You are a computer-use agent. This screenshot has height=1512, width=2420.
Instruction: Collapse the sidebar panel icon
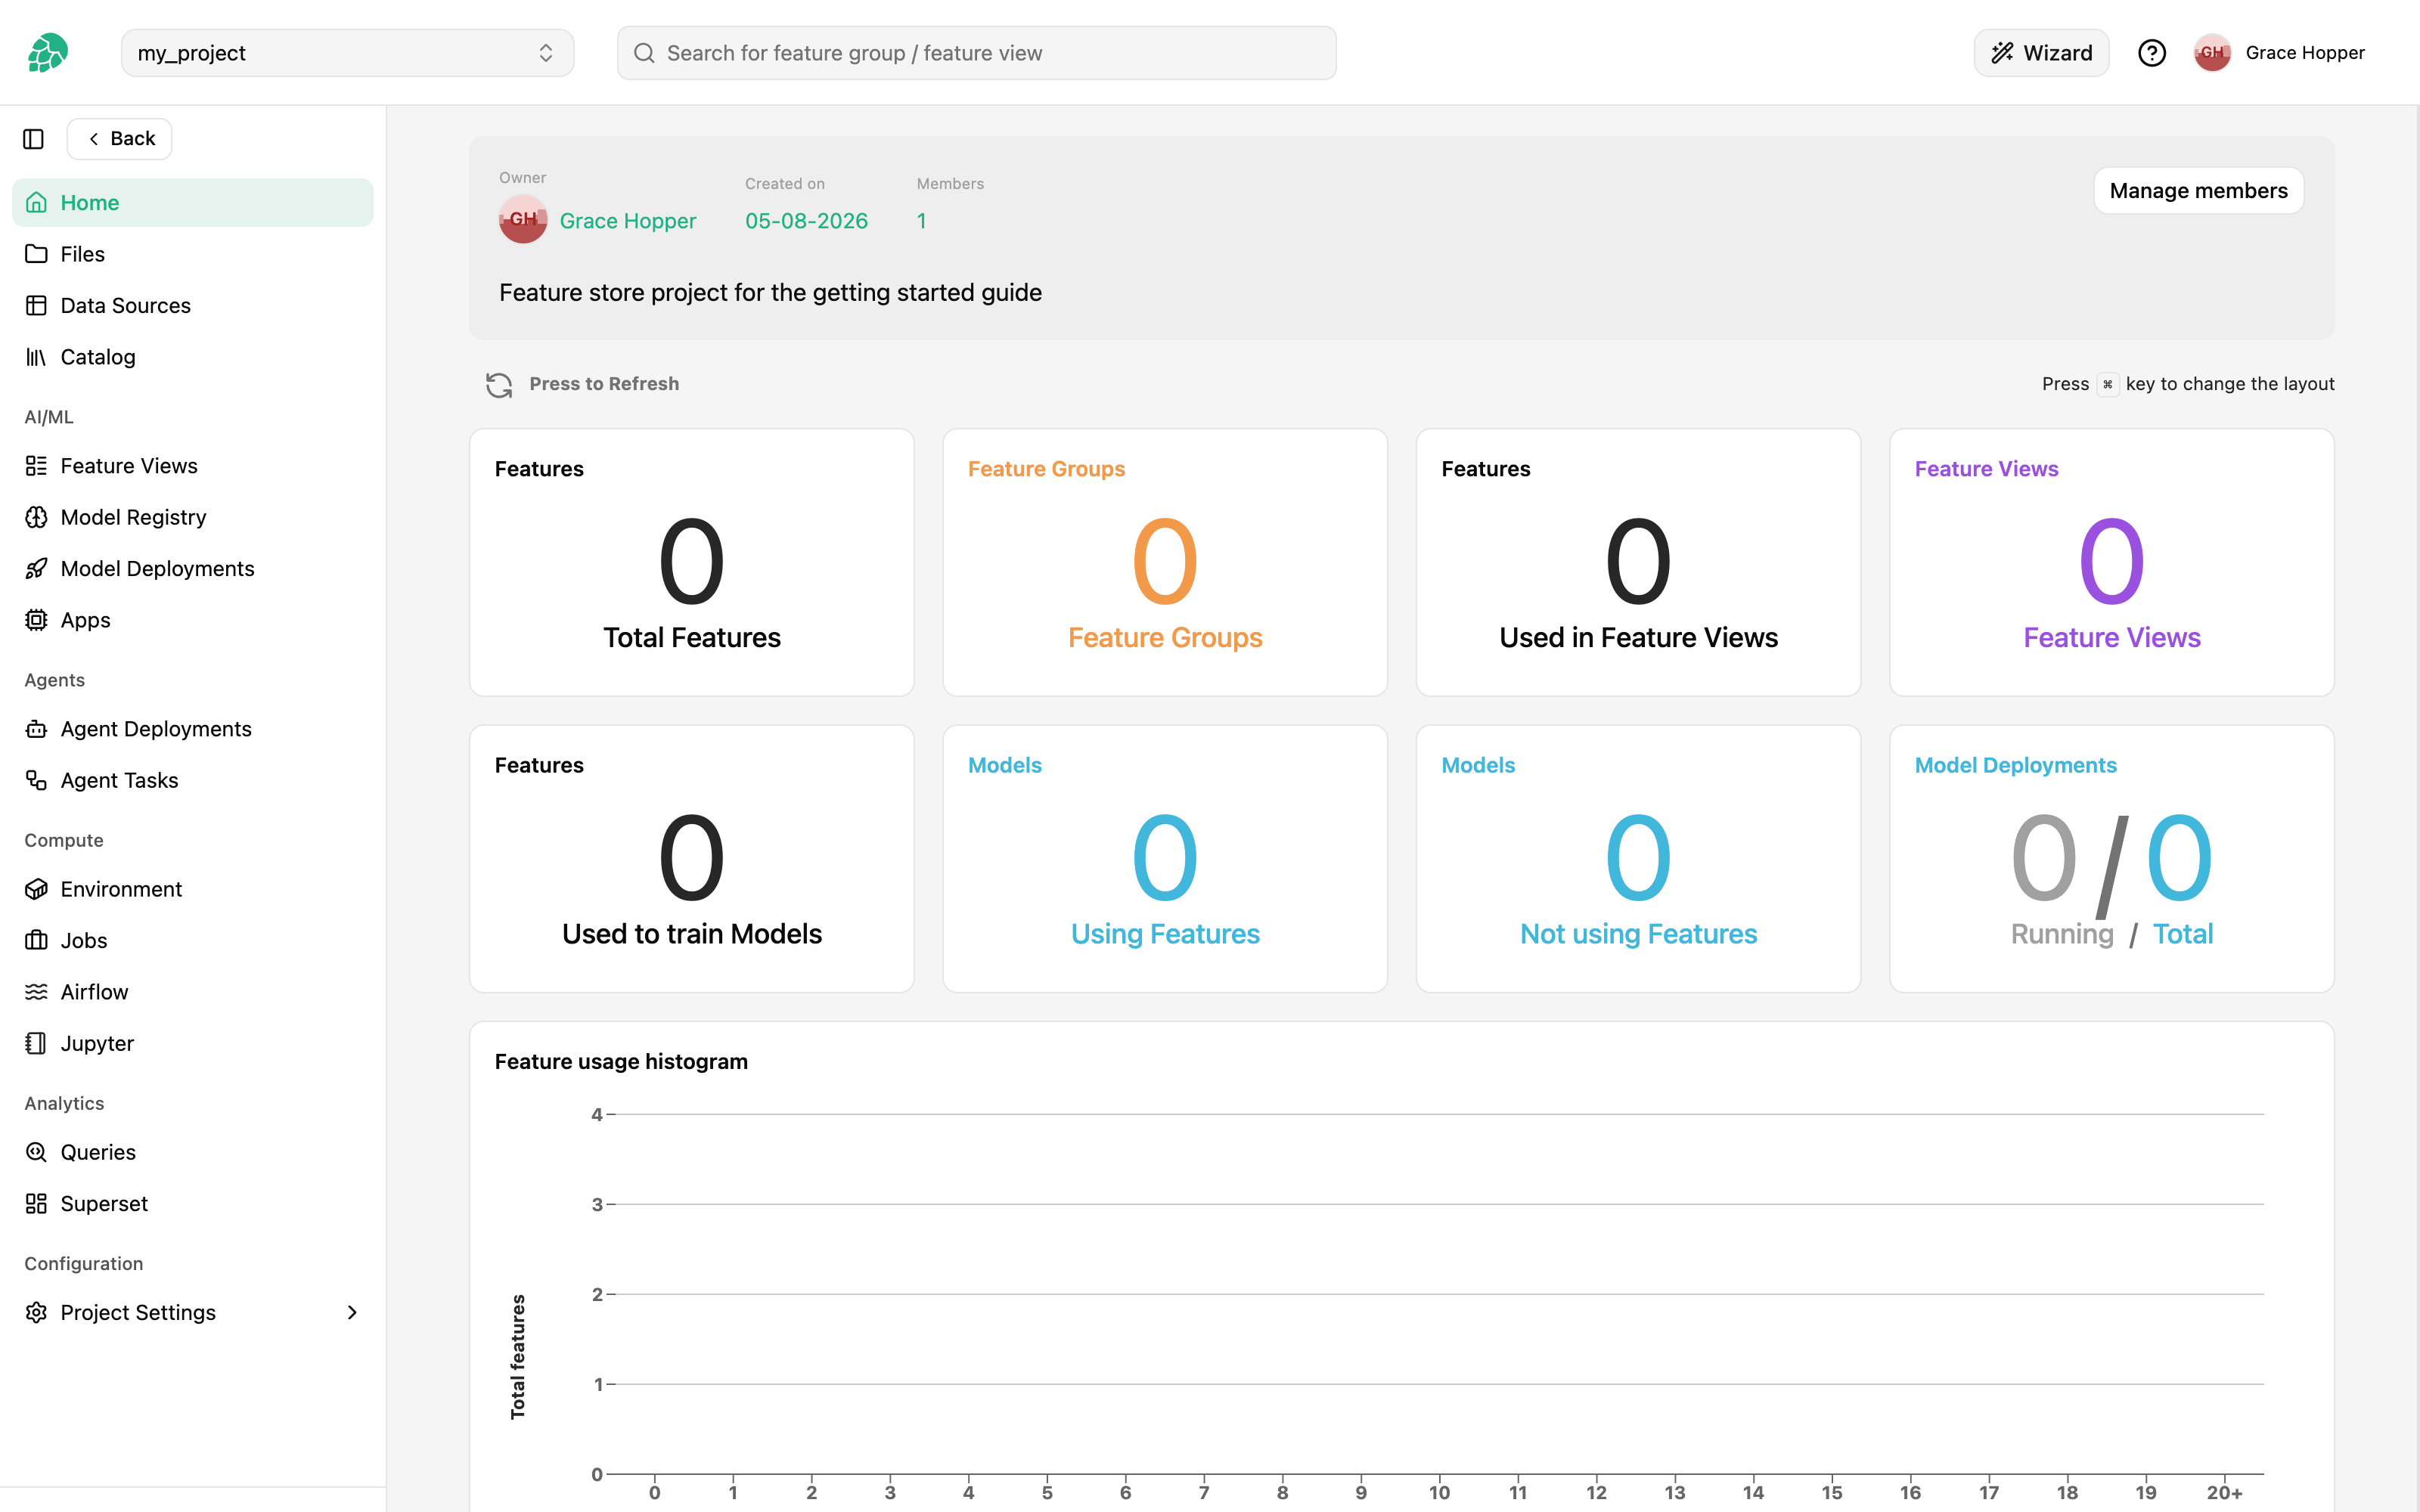coord(33,139)
